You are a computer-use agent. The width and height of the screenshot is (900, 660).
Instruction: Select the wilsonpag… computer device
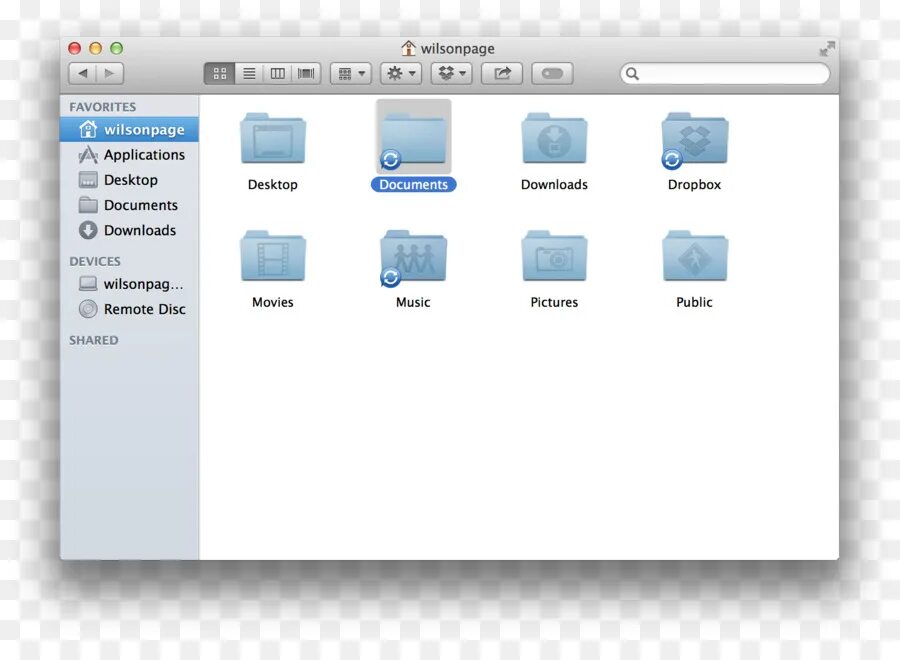point(130,284)
